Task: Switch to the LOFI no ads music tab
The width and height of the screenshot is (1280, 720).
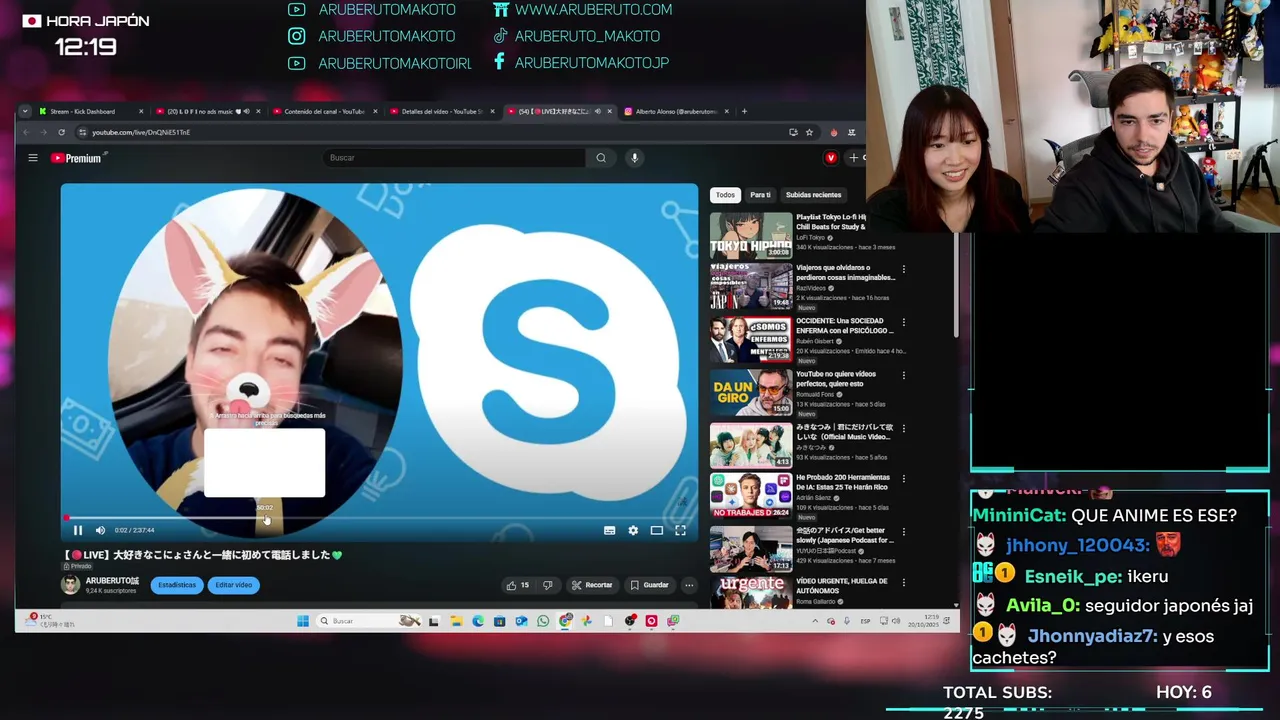Action: pyautogui.click(x=206, y=111)
